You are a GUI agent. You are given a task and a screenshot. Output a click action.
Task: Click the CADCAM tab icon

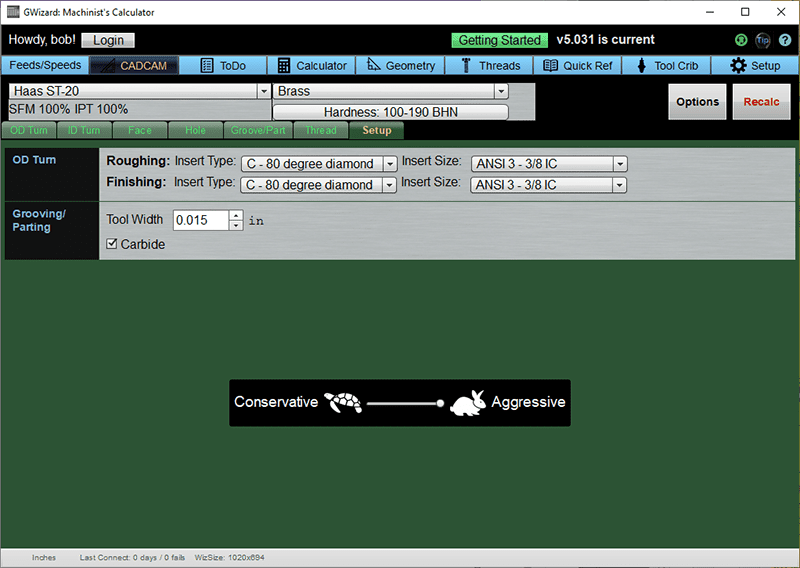click(x=106, y=66)
